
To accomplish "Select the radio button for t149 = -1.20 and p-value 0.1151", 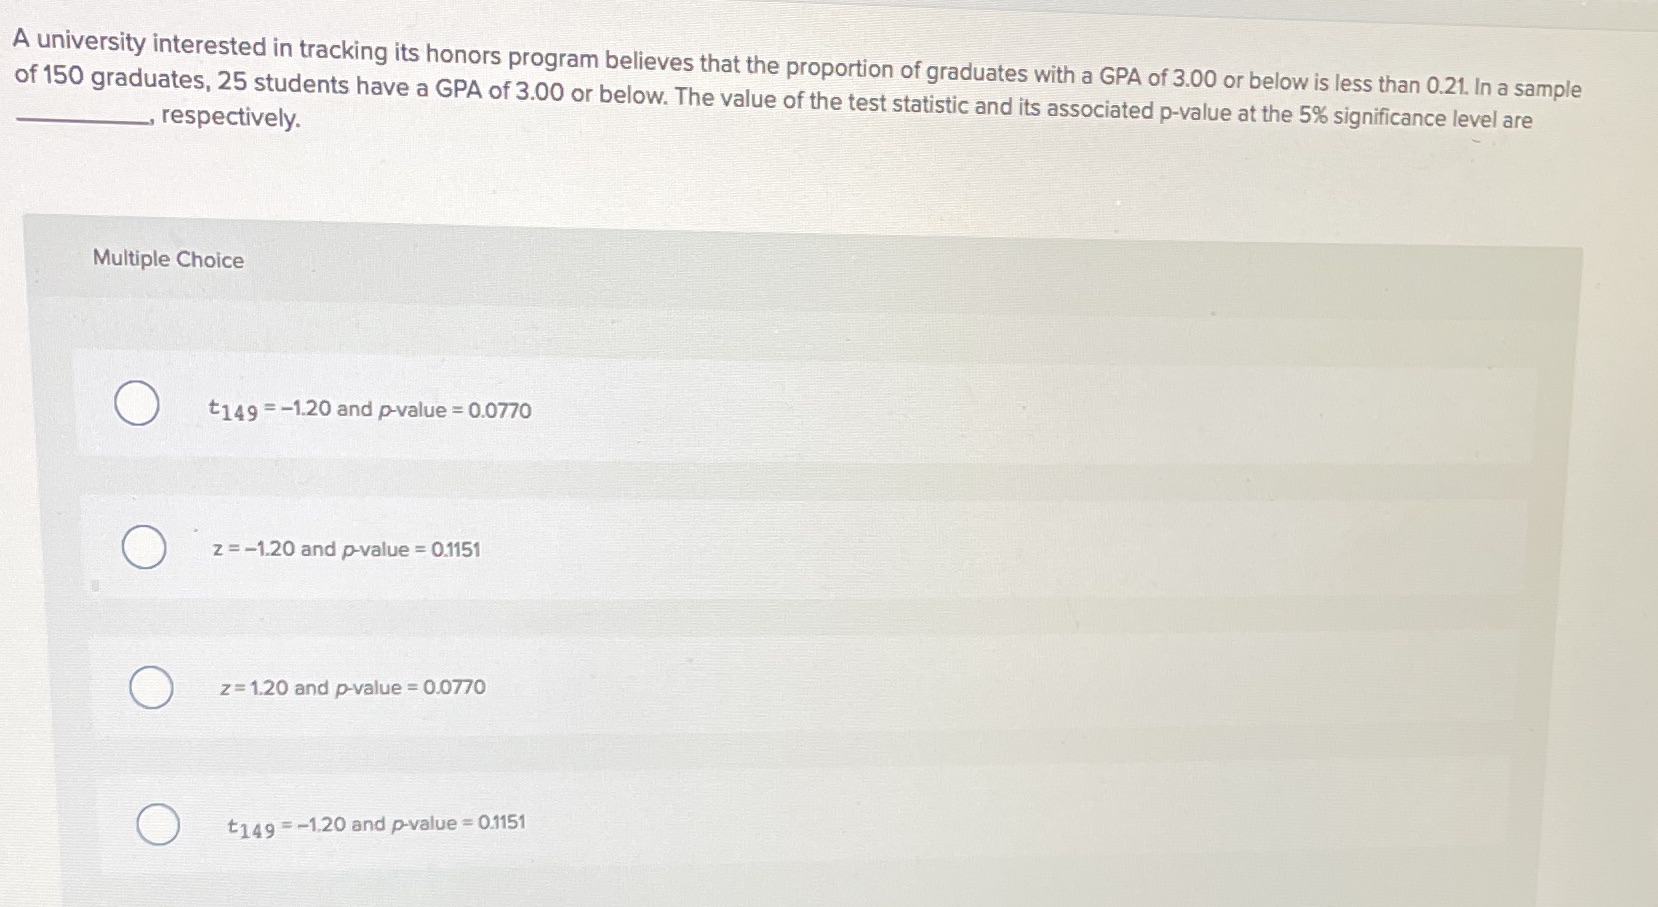I will [157, 825].
